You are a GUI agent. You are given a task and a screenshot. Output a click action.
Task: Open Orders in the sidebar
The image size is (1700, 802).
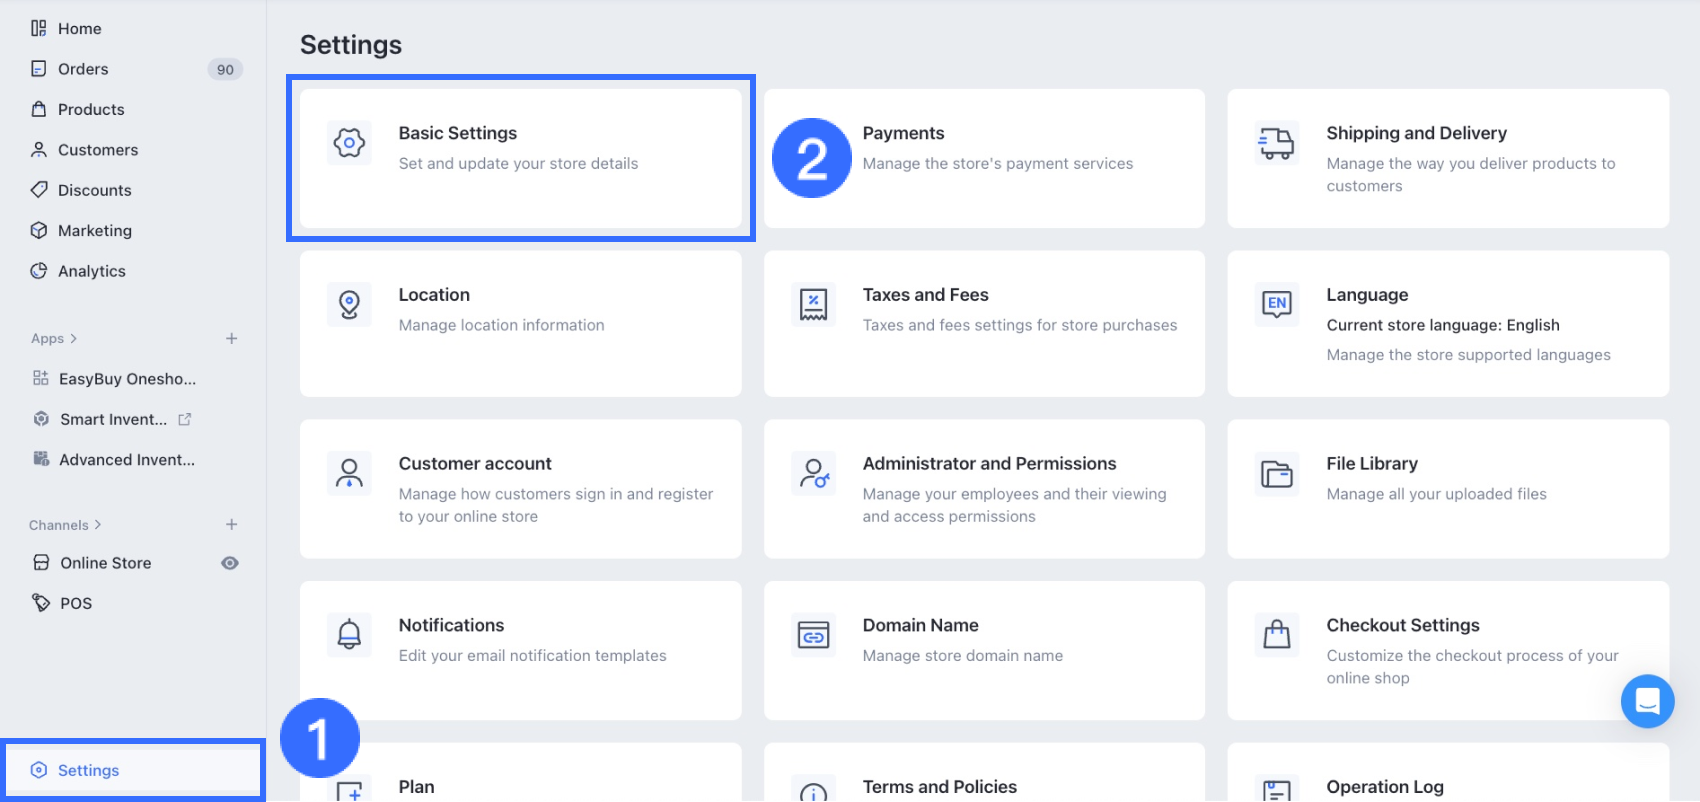tap(83, 69)
